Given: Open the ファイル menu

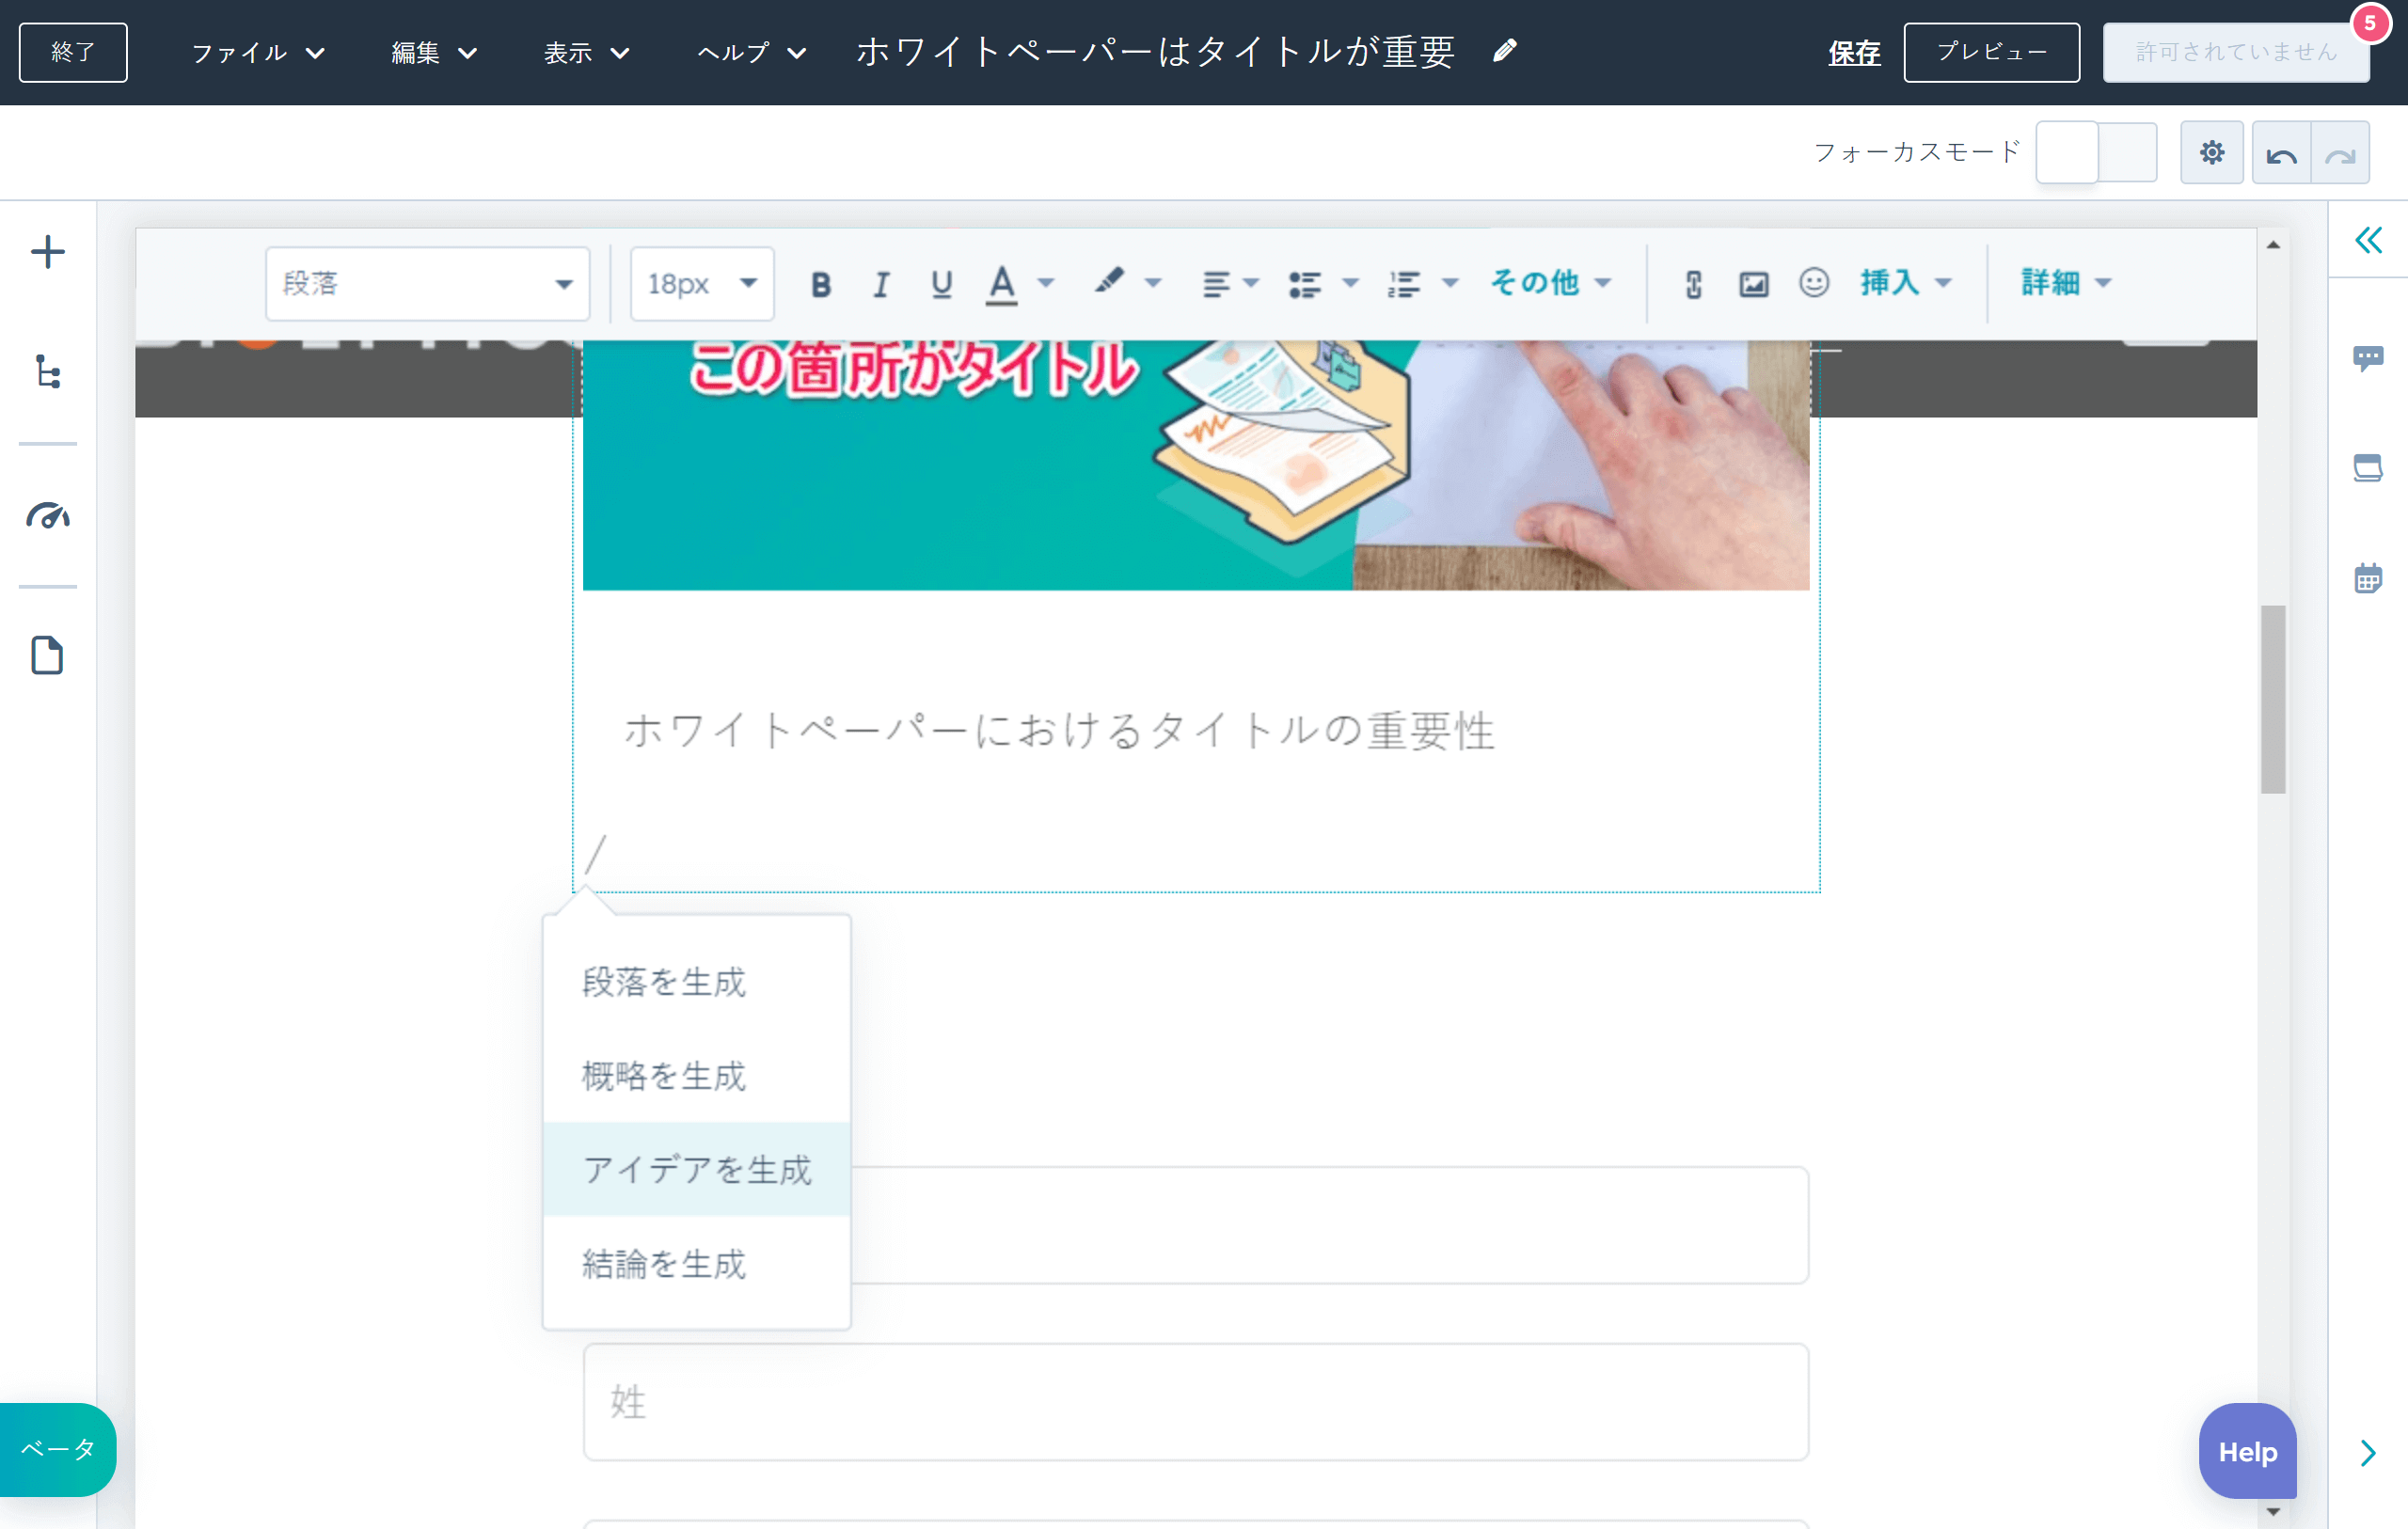Looking at the screenshot, I should pos(258,52).
